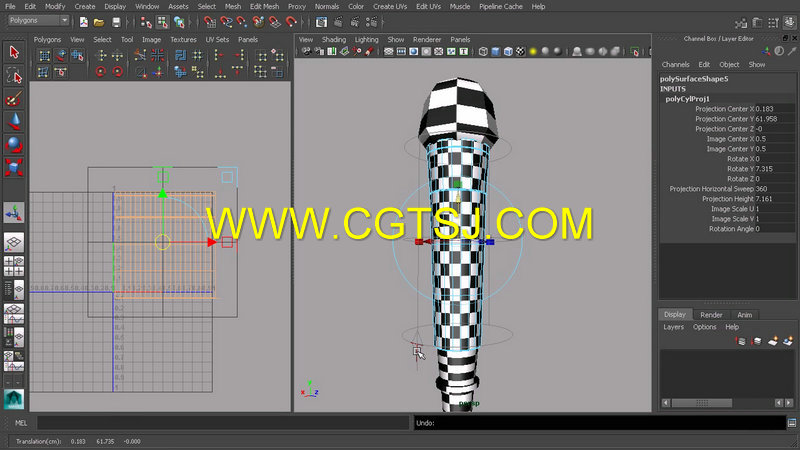The height and width of the screenshot is (450, 800).
Task: Click the IPR render clapper icon
Action: [355, 22]
